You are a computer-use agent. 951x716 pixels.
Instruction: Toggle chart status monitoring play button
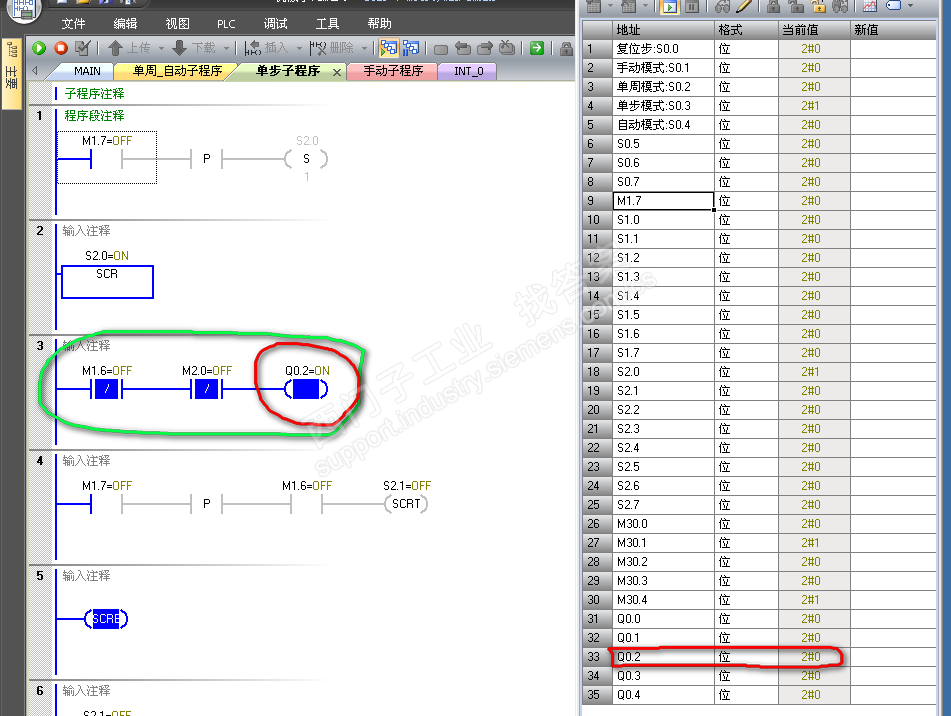point(669,6)
